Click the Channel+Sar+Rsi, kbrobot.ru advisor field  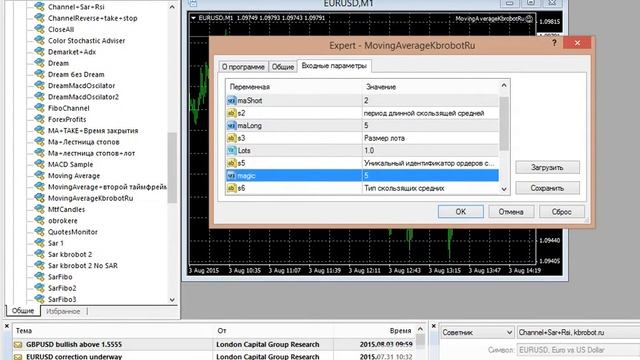coord(578,332)
